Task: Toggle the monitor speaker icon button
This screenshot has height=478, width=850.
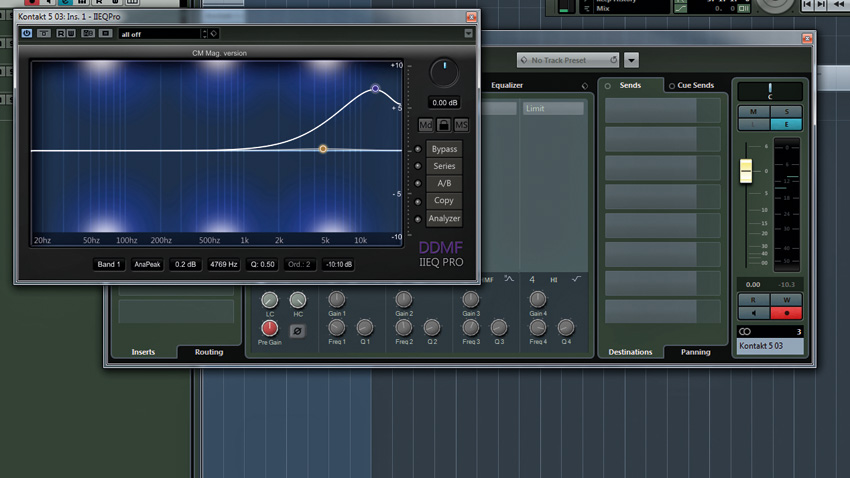Action: pyautogui.click(x=754, y=313)
